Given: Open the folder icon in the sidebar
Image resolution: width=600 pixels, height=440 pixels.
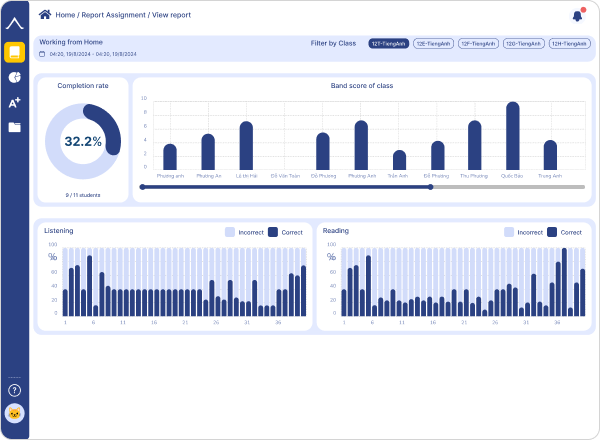Looking at the screenshot, I should click(x=14, y=127).
